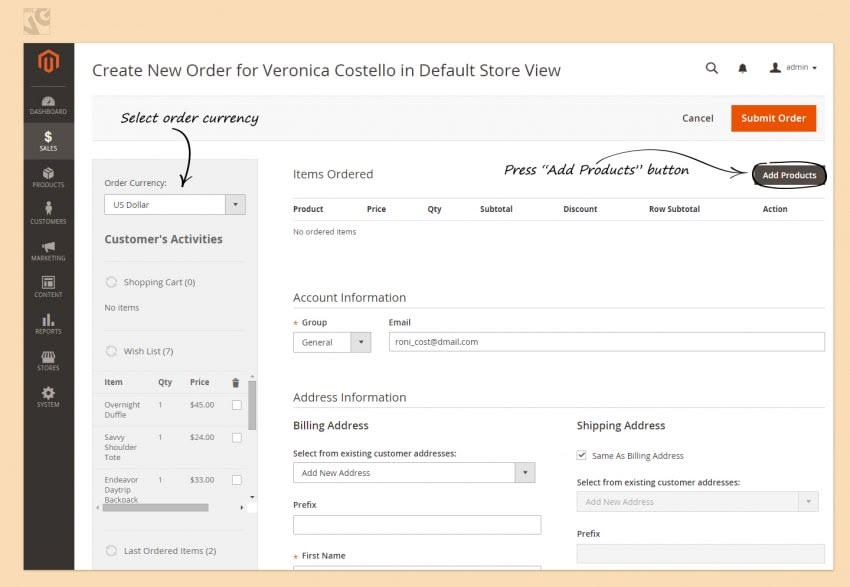This screenshot has width=850, height=587.
Task: Refresh the Wish List (7) section icon
Action: click(x=111, y=351)
